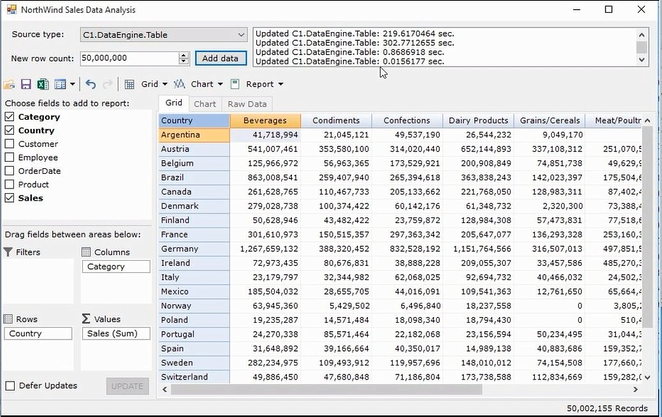Click the Report toolbar icon
This screenshot has height=417, width=662.
[x=235, y=84]
